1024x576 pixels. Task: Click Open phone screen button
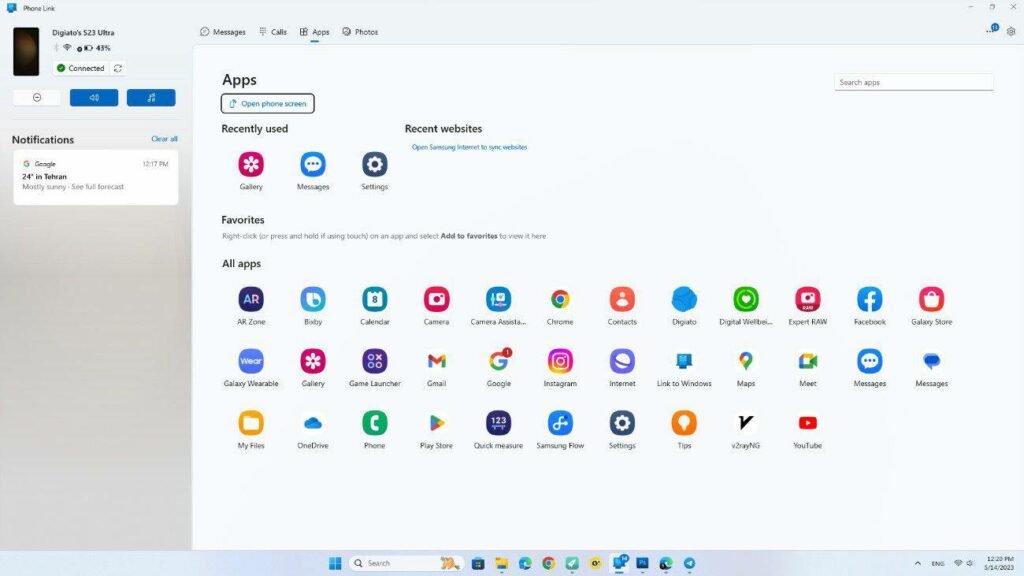(x=268, y=103)
